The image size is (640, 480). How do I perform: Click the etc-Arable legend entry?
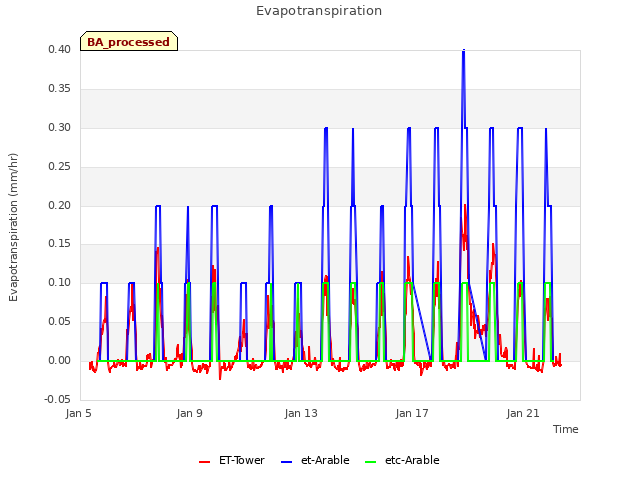point(402,460)
